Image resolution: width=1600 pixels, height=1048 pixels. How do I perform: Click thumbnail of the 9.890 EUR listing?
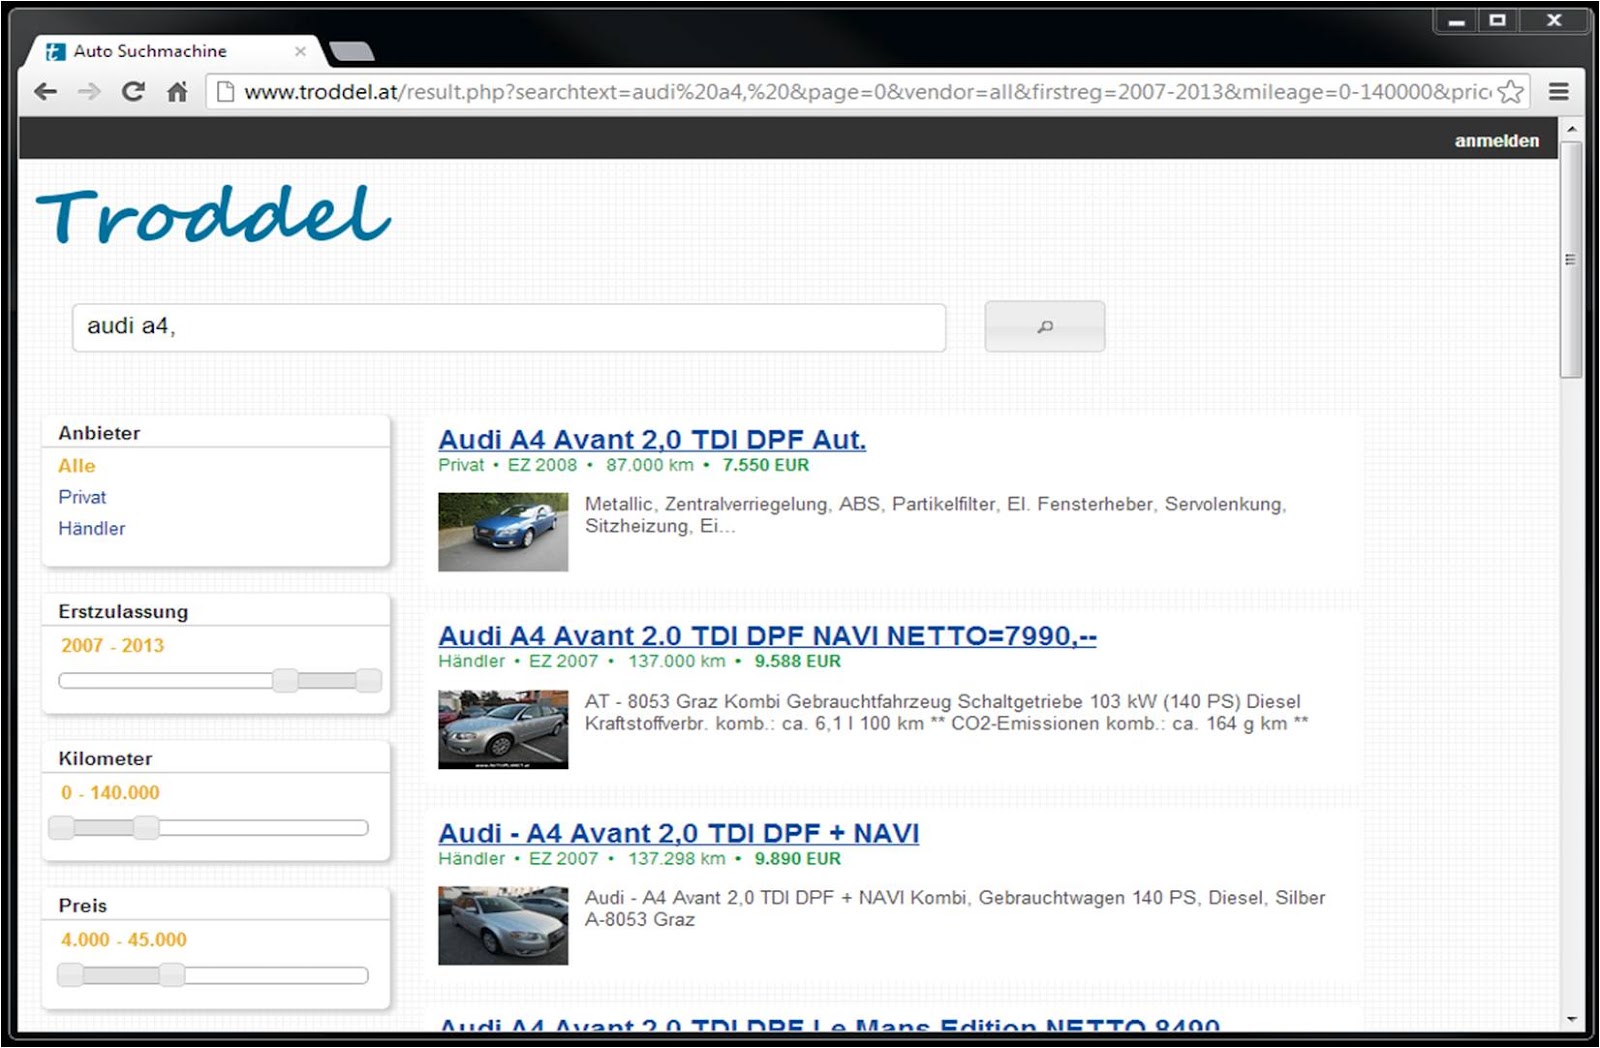coord(503,926)
